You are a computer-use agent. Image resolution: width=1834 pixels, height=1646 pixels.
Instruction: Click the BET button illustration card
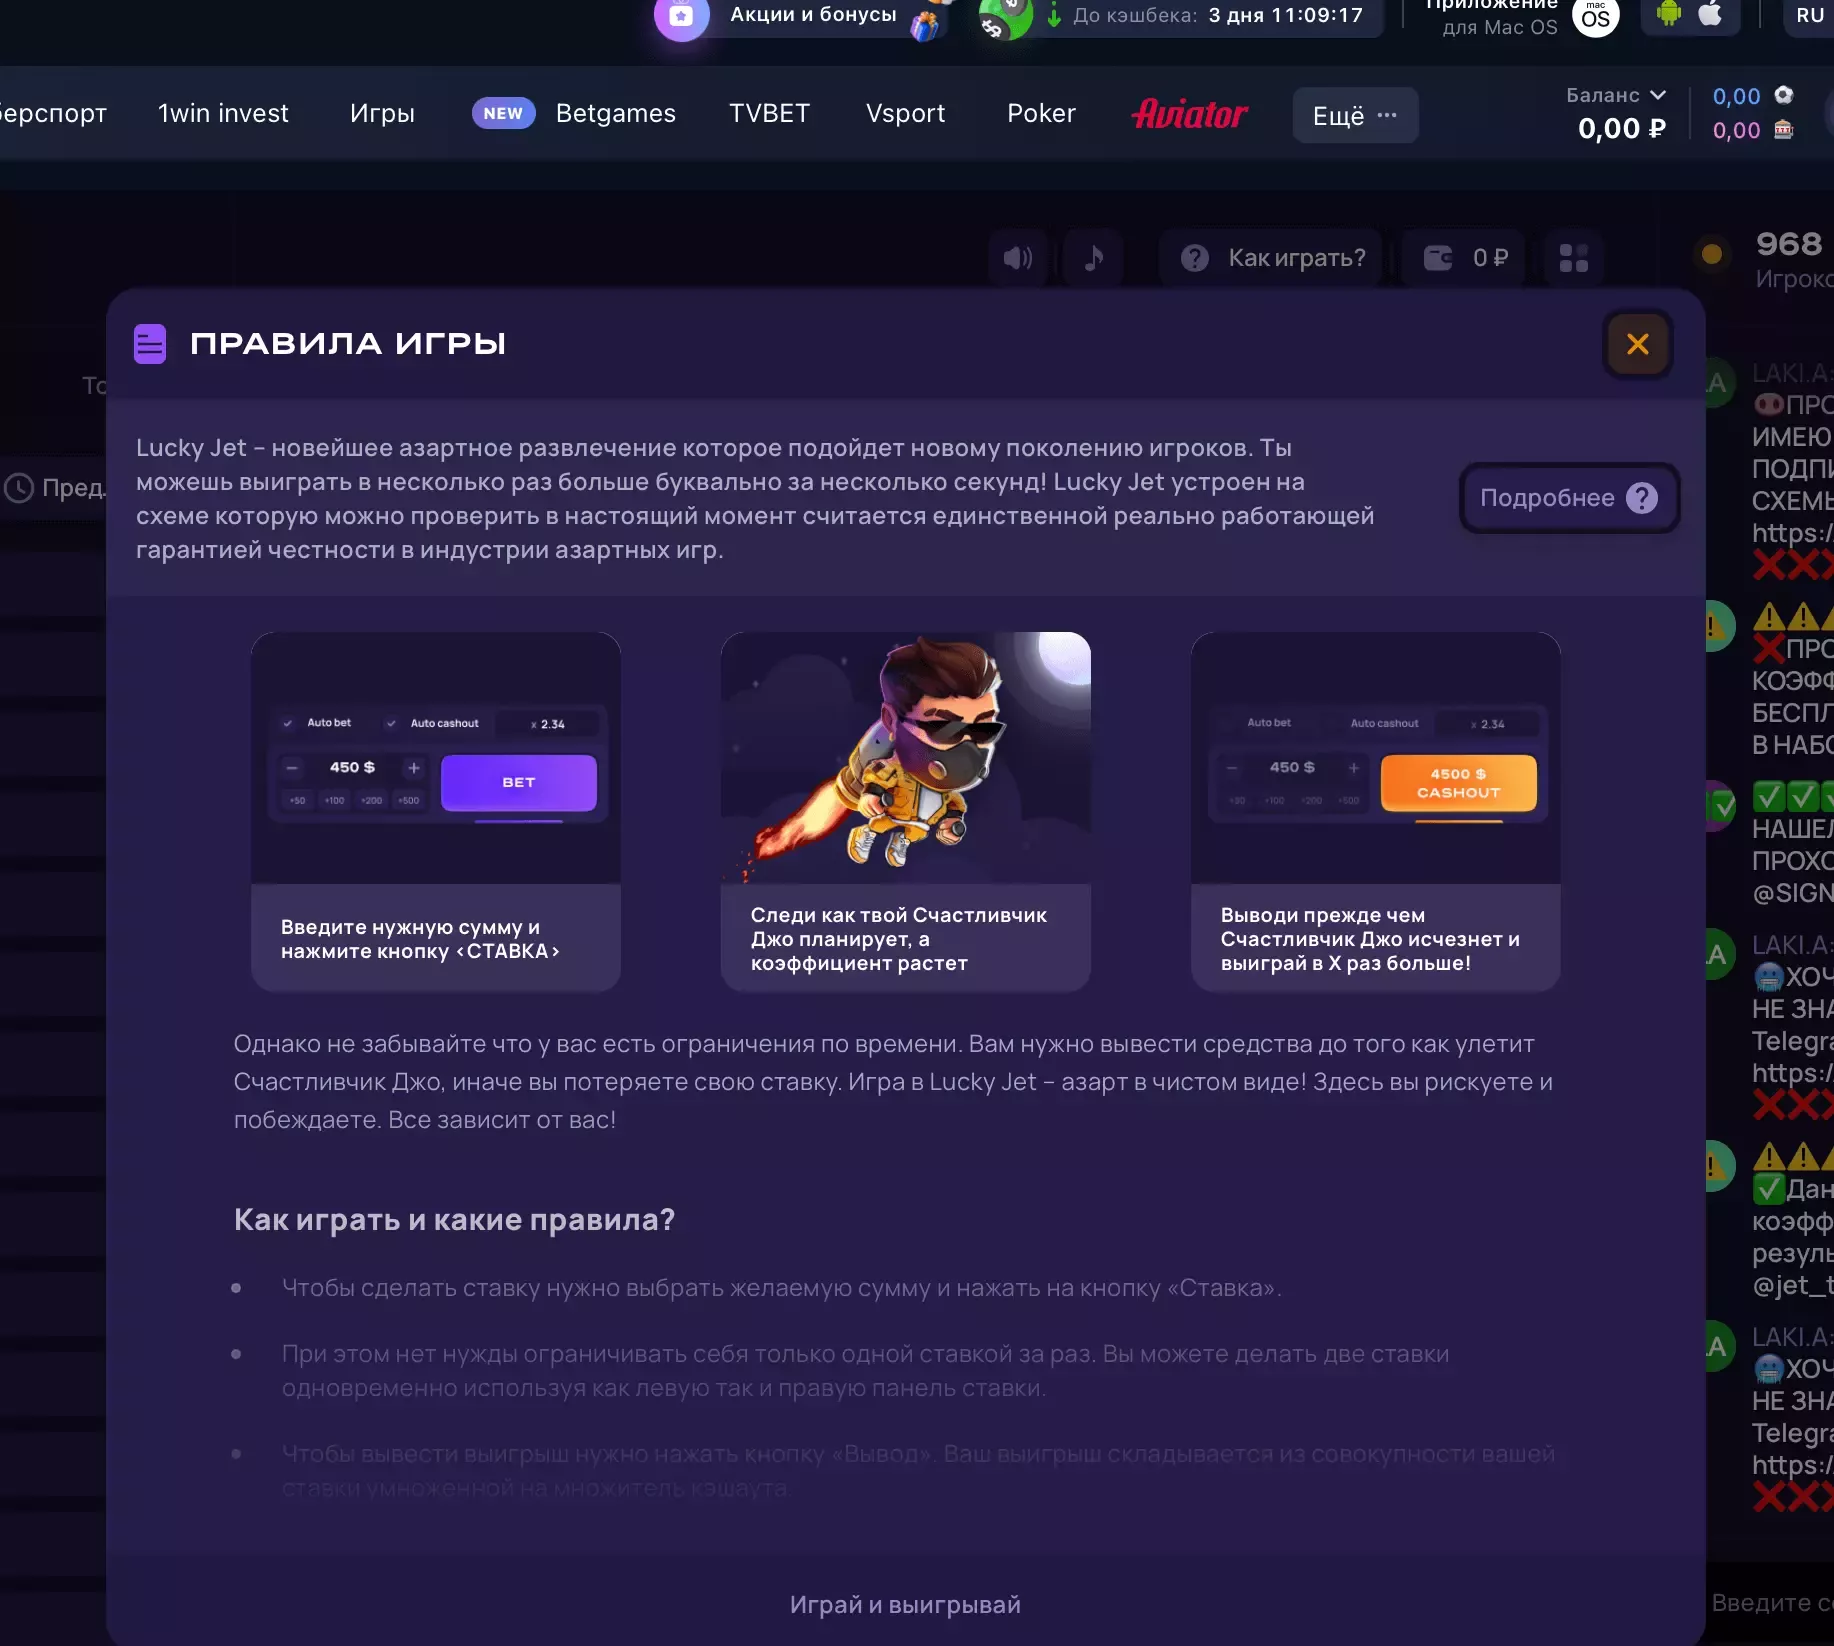(x=436, y=811)
